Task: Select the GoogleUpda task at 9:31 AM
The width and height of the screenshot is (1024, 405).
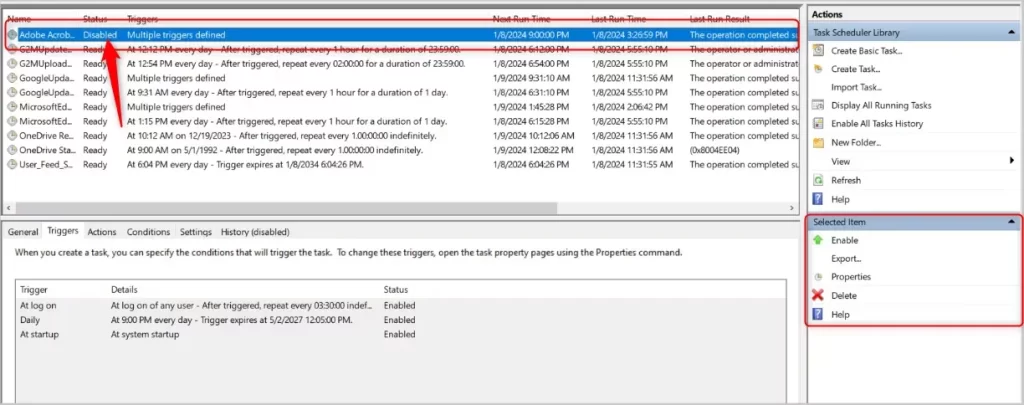Action: [x=46, y=92]
